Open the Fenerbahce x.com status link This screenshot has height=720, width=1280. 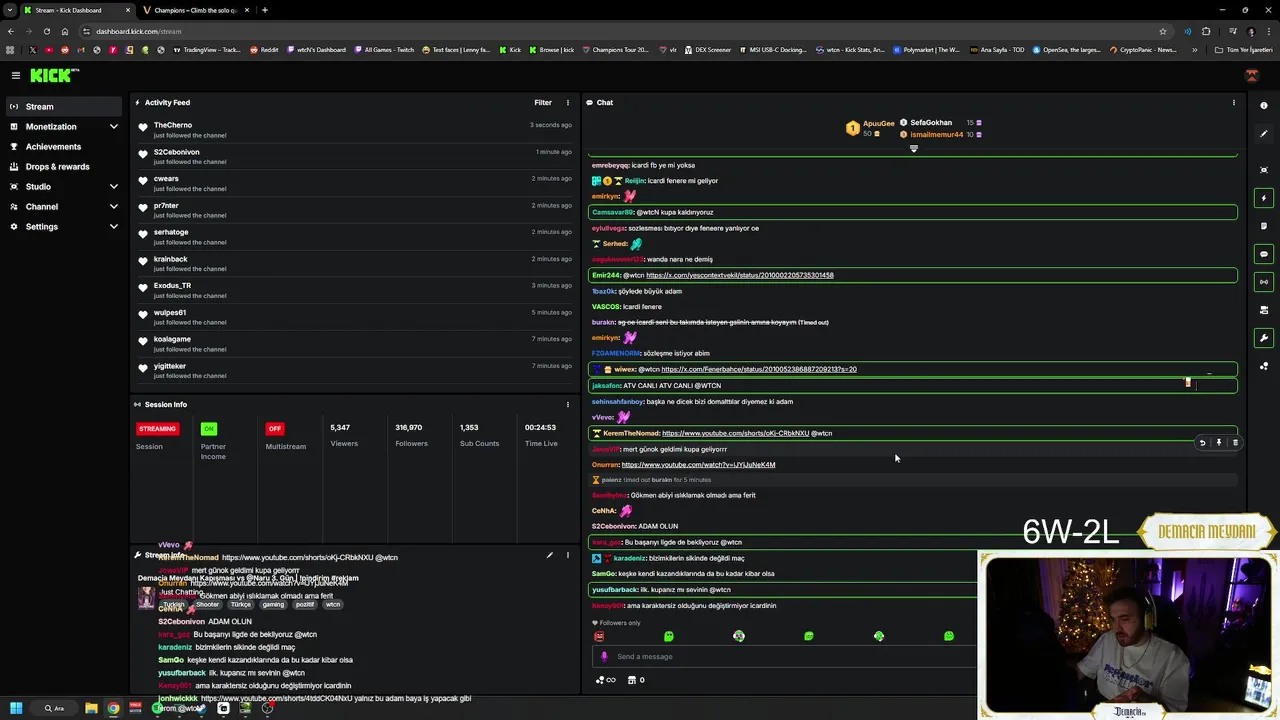click(x=758, y=369)
